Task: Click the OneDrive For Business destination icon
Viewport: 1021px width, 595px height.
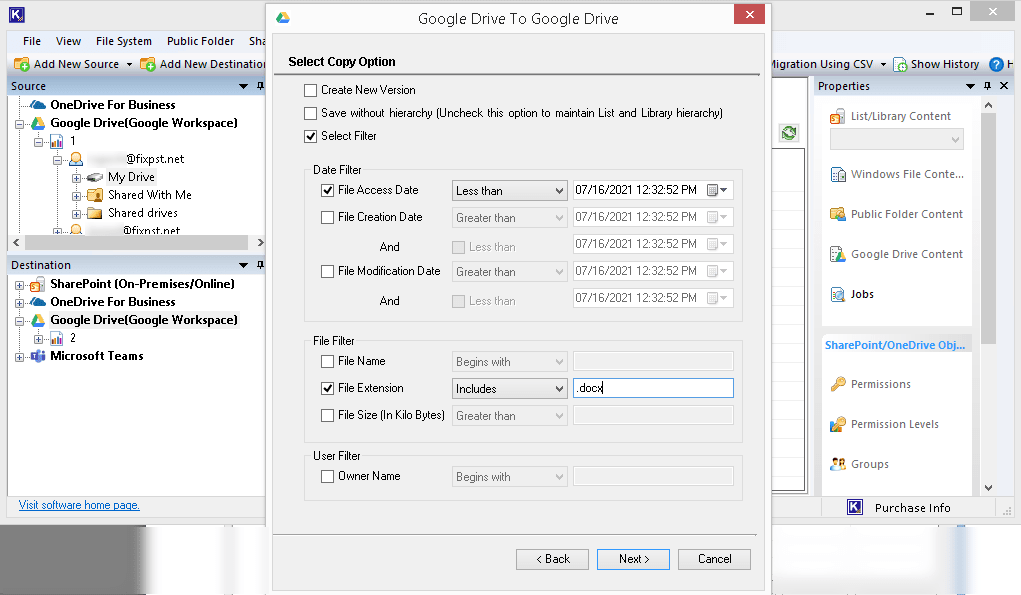Action: tap(38, 302)
